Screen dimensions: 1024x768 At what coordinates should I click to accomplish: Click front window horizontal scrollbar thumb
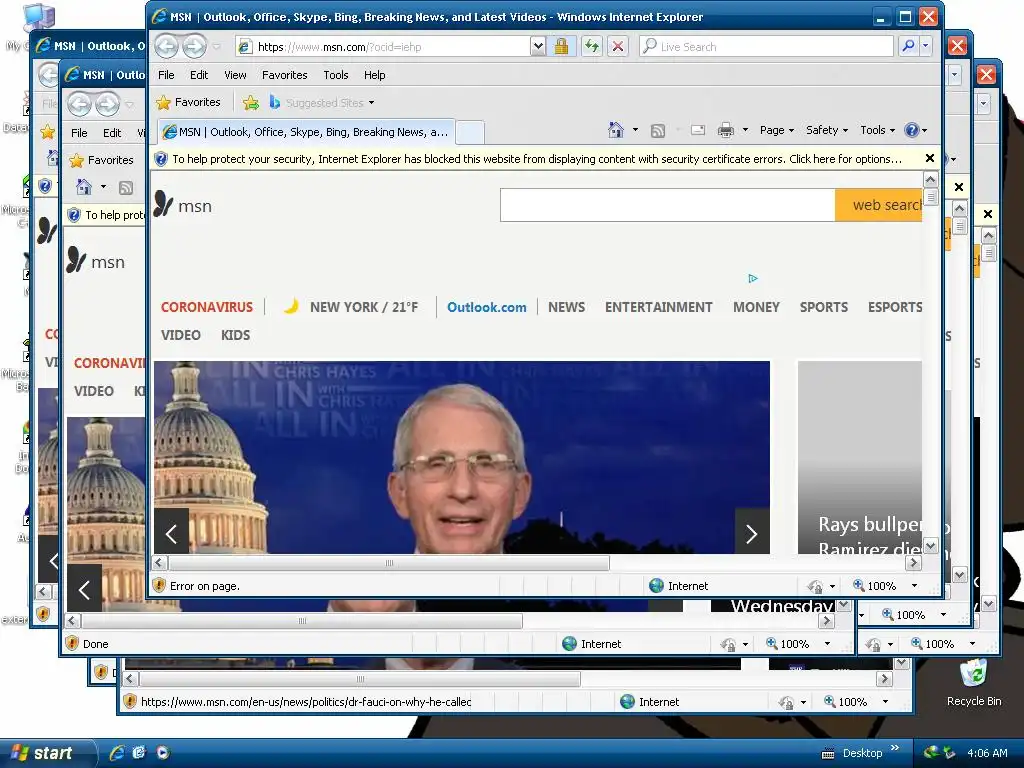(389, 563)
